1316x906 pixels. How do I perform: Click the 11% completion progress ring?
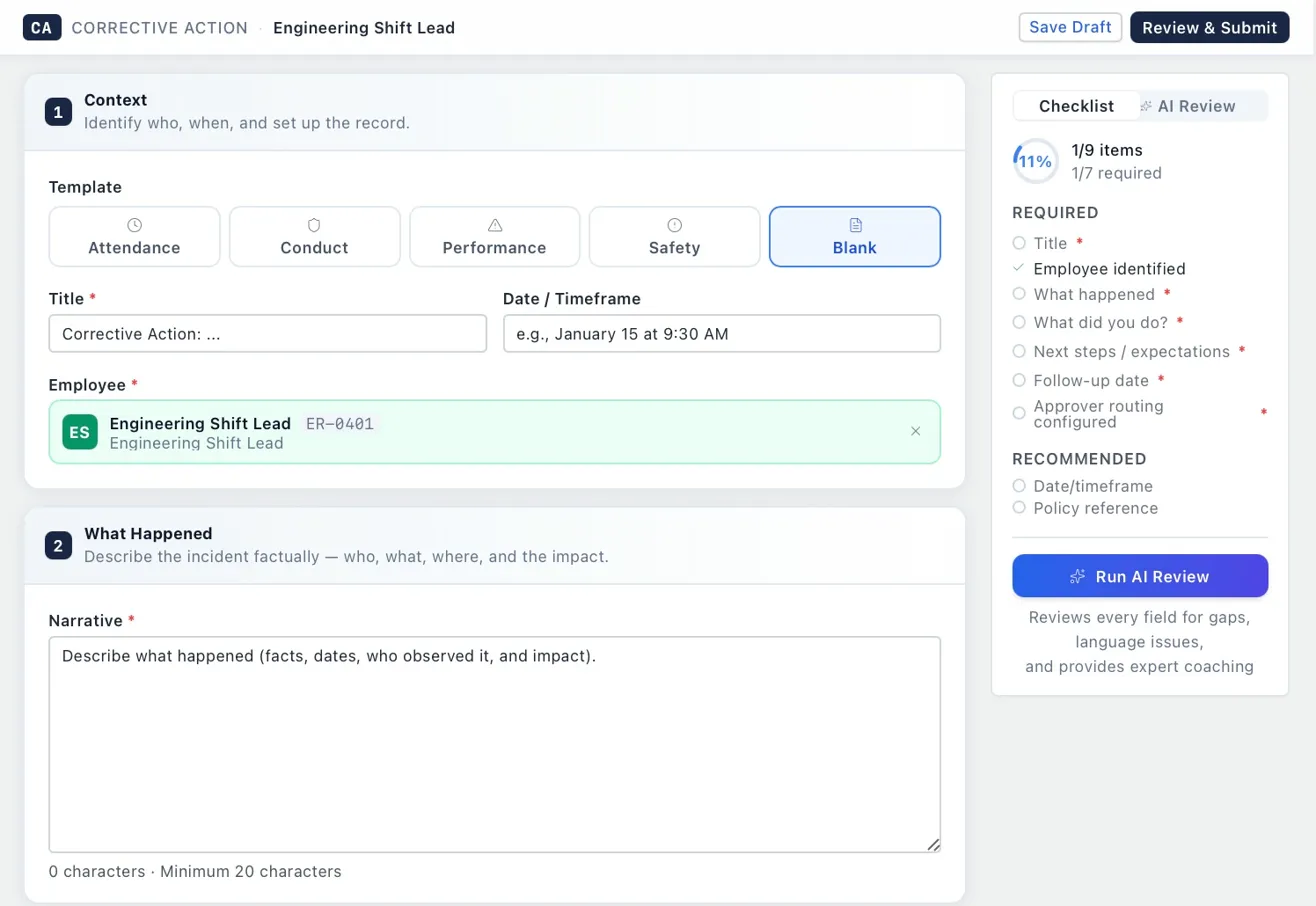[x=1034, y=160]
